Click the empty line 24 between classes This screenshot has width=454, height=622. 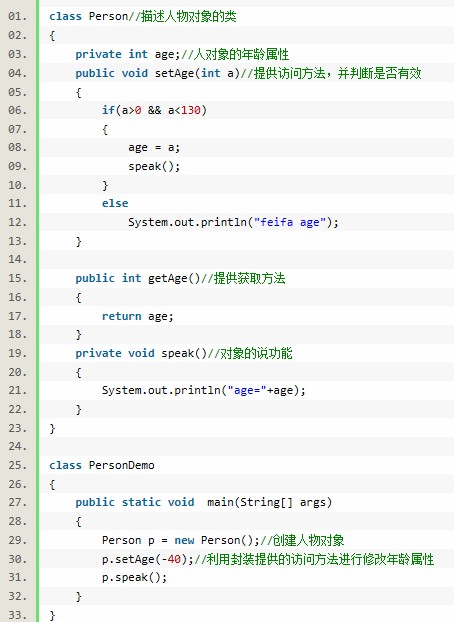246,446
